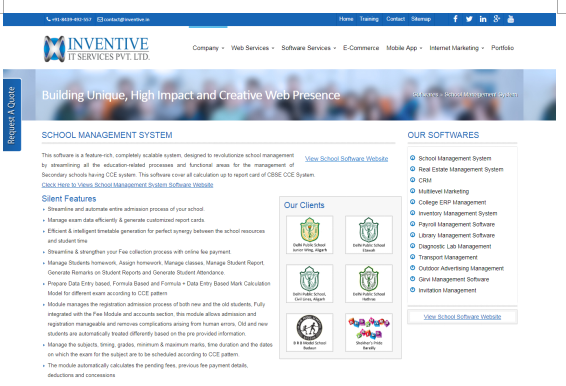The height and width of the screenshot is (386, 566).
Task: Expand the Company dropdown menu
Action: tap(208, 48)
